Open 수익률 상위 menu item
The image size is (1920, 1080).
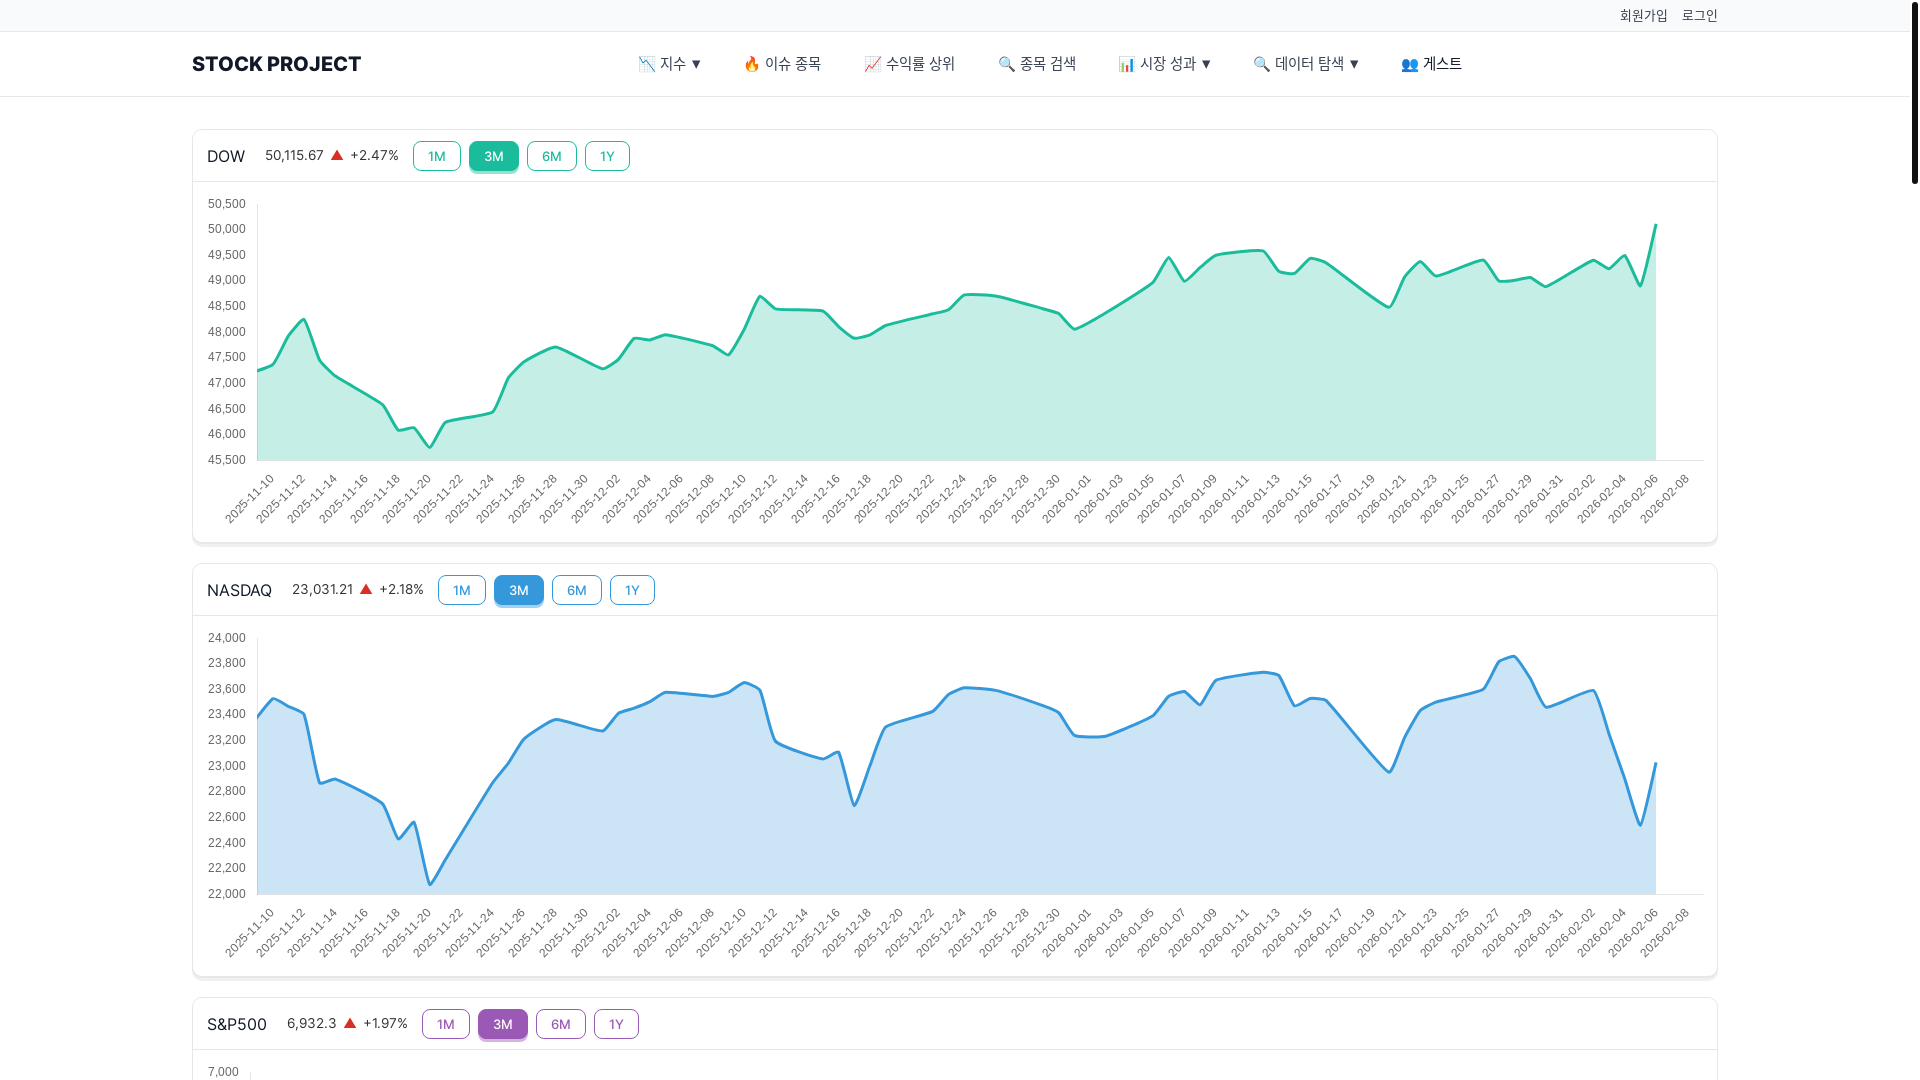(909, 64)
